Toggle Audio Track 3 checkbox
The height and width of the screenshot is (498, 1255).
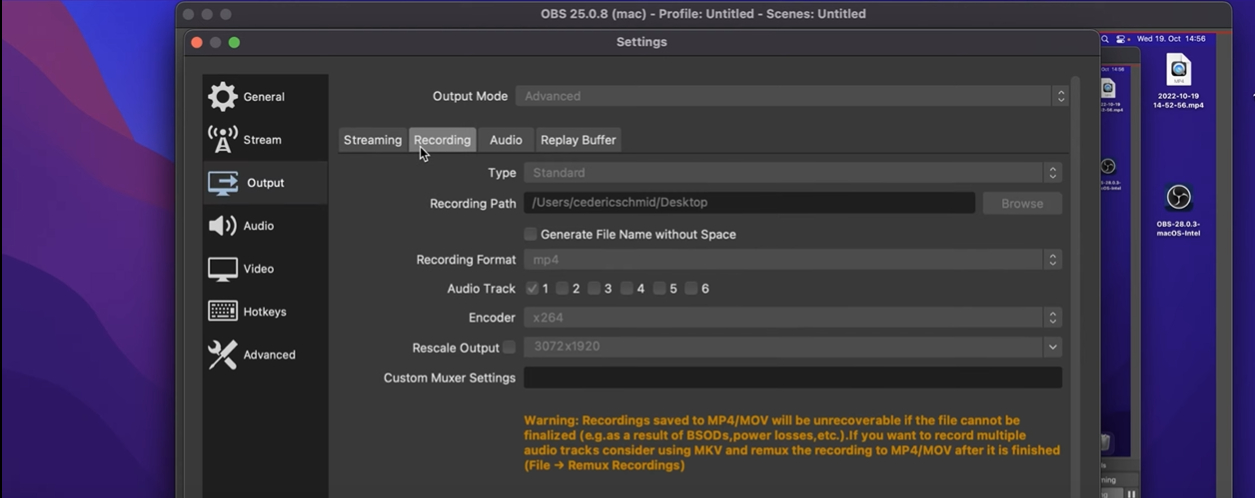point(594,288)
